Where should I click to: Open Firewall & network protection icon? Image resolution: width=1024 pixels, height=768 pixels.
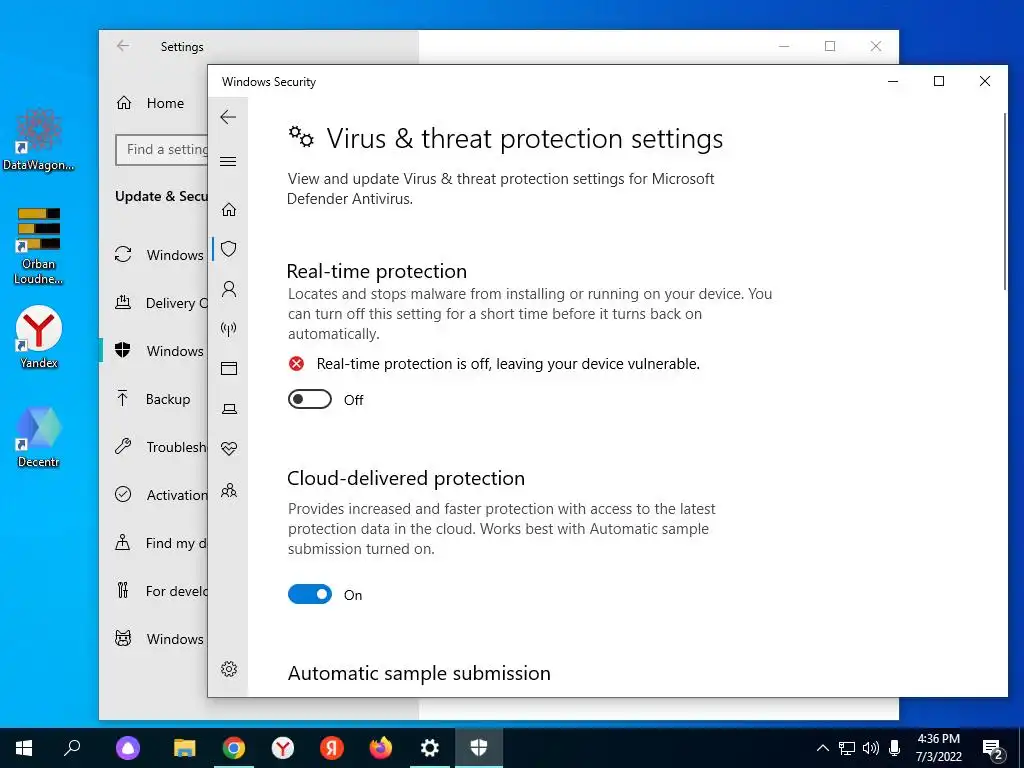point(229,328)
